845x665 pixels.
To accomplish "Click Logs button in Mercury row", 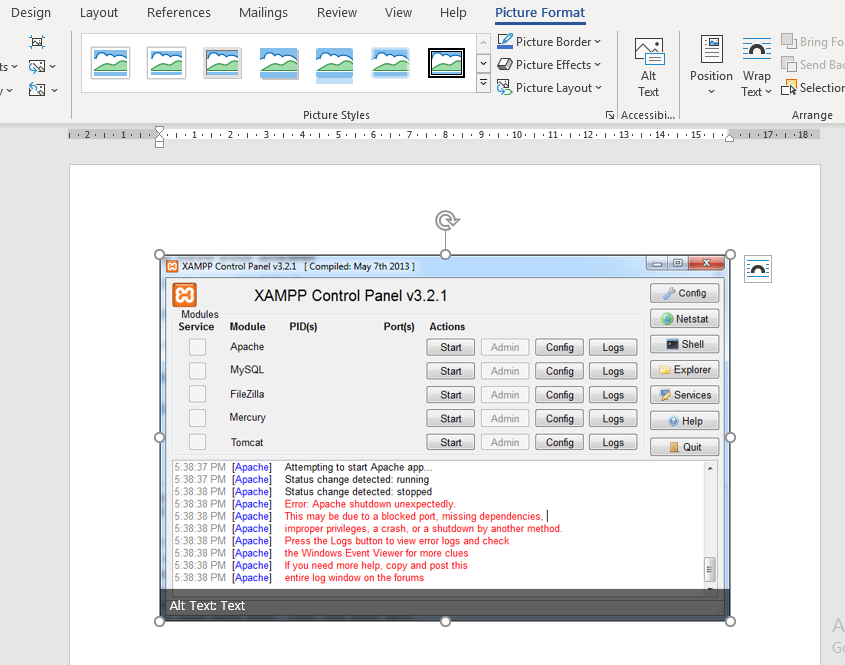I will point(613,419).
